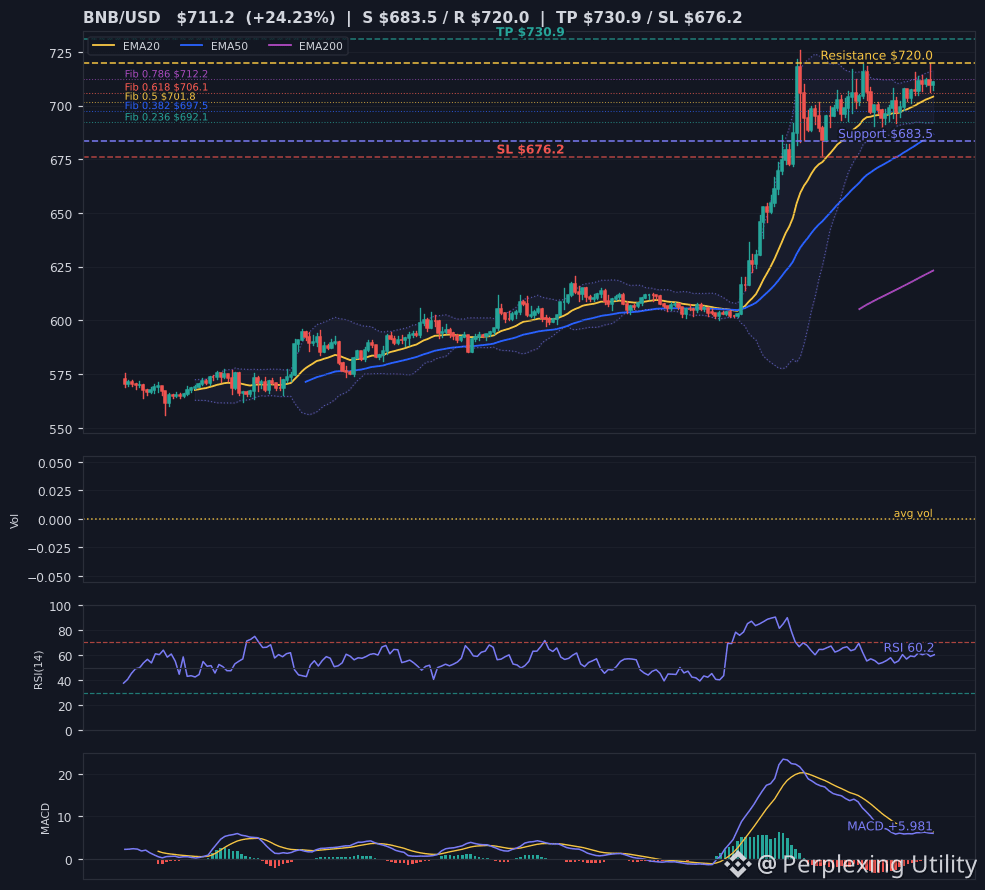Click the avg vol label
985x890 pixels.
pos(913,513)
